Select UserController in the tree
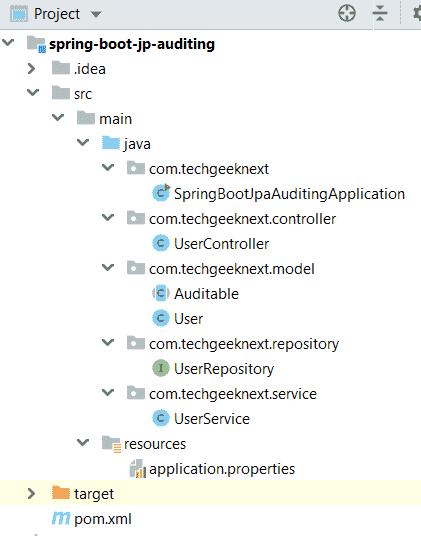Image resolution: width=421 pixels, height=536 pixels. pos(221,244)
